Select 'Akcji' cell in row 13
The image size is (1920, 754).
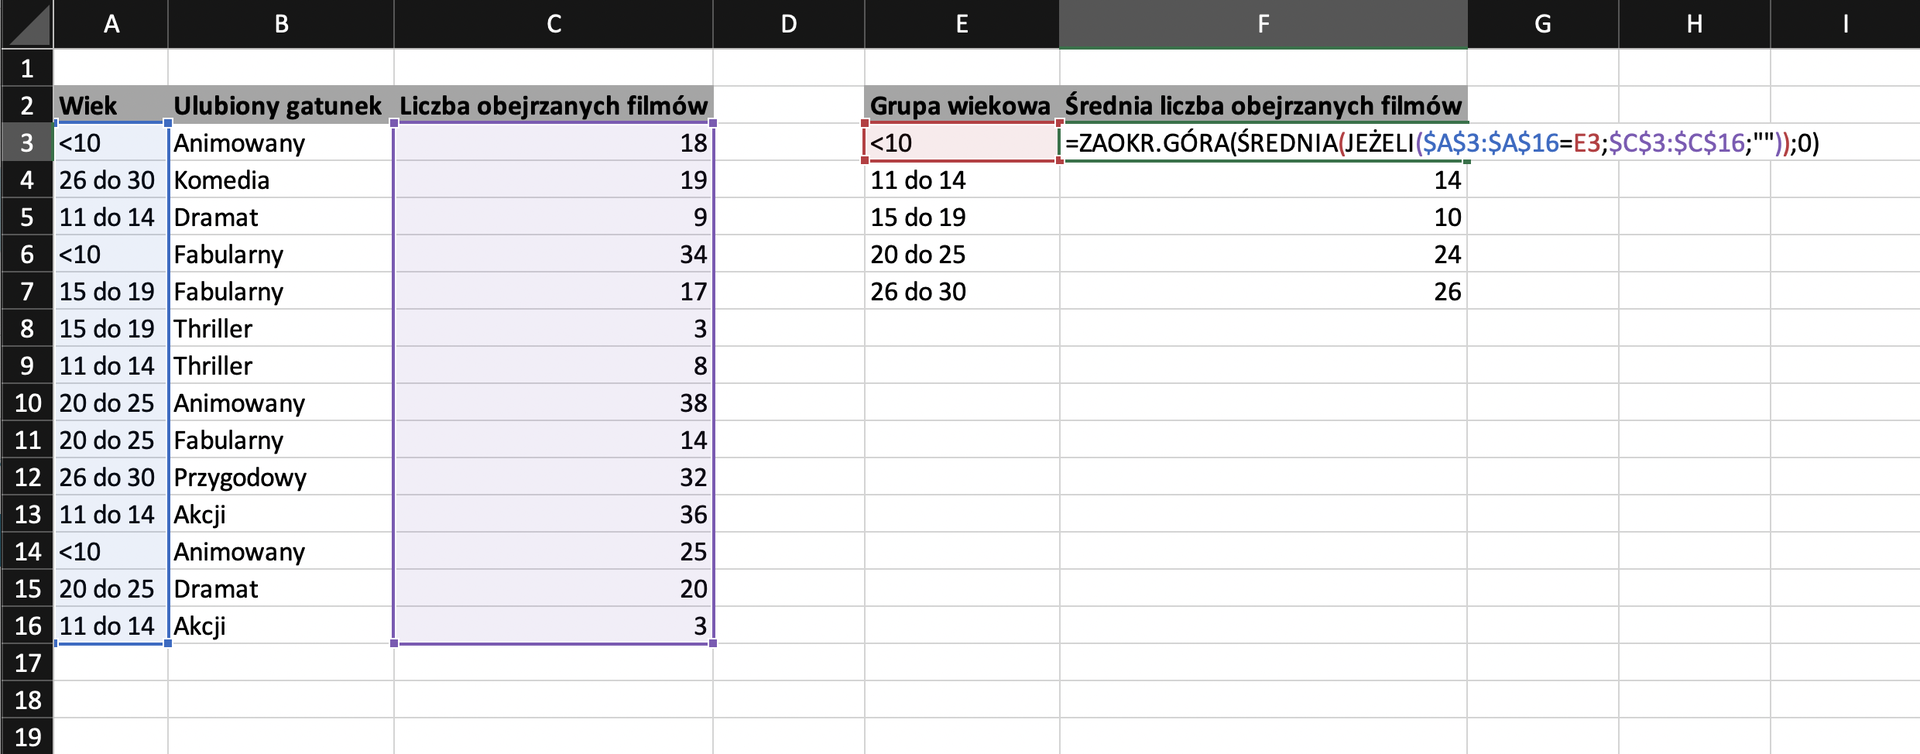(281, 514)
